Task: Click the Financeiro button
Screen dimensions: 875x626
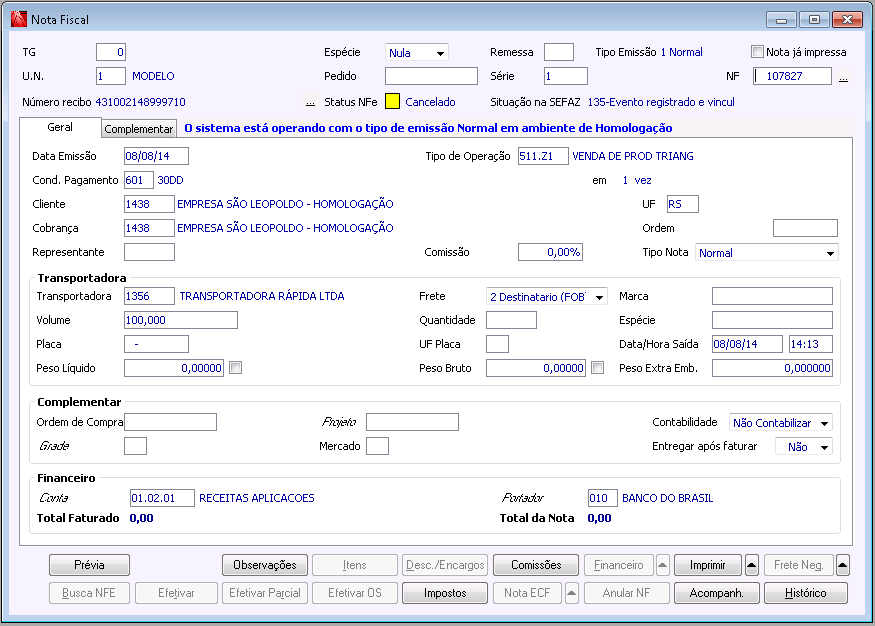Action: coord(618,565)
